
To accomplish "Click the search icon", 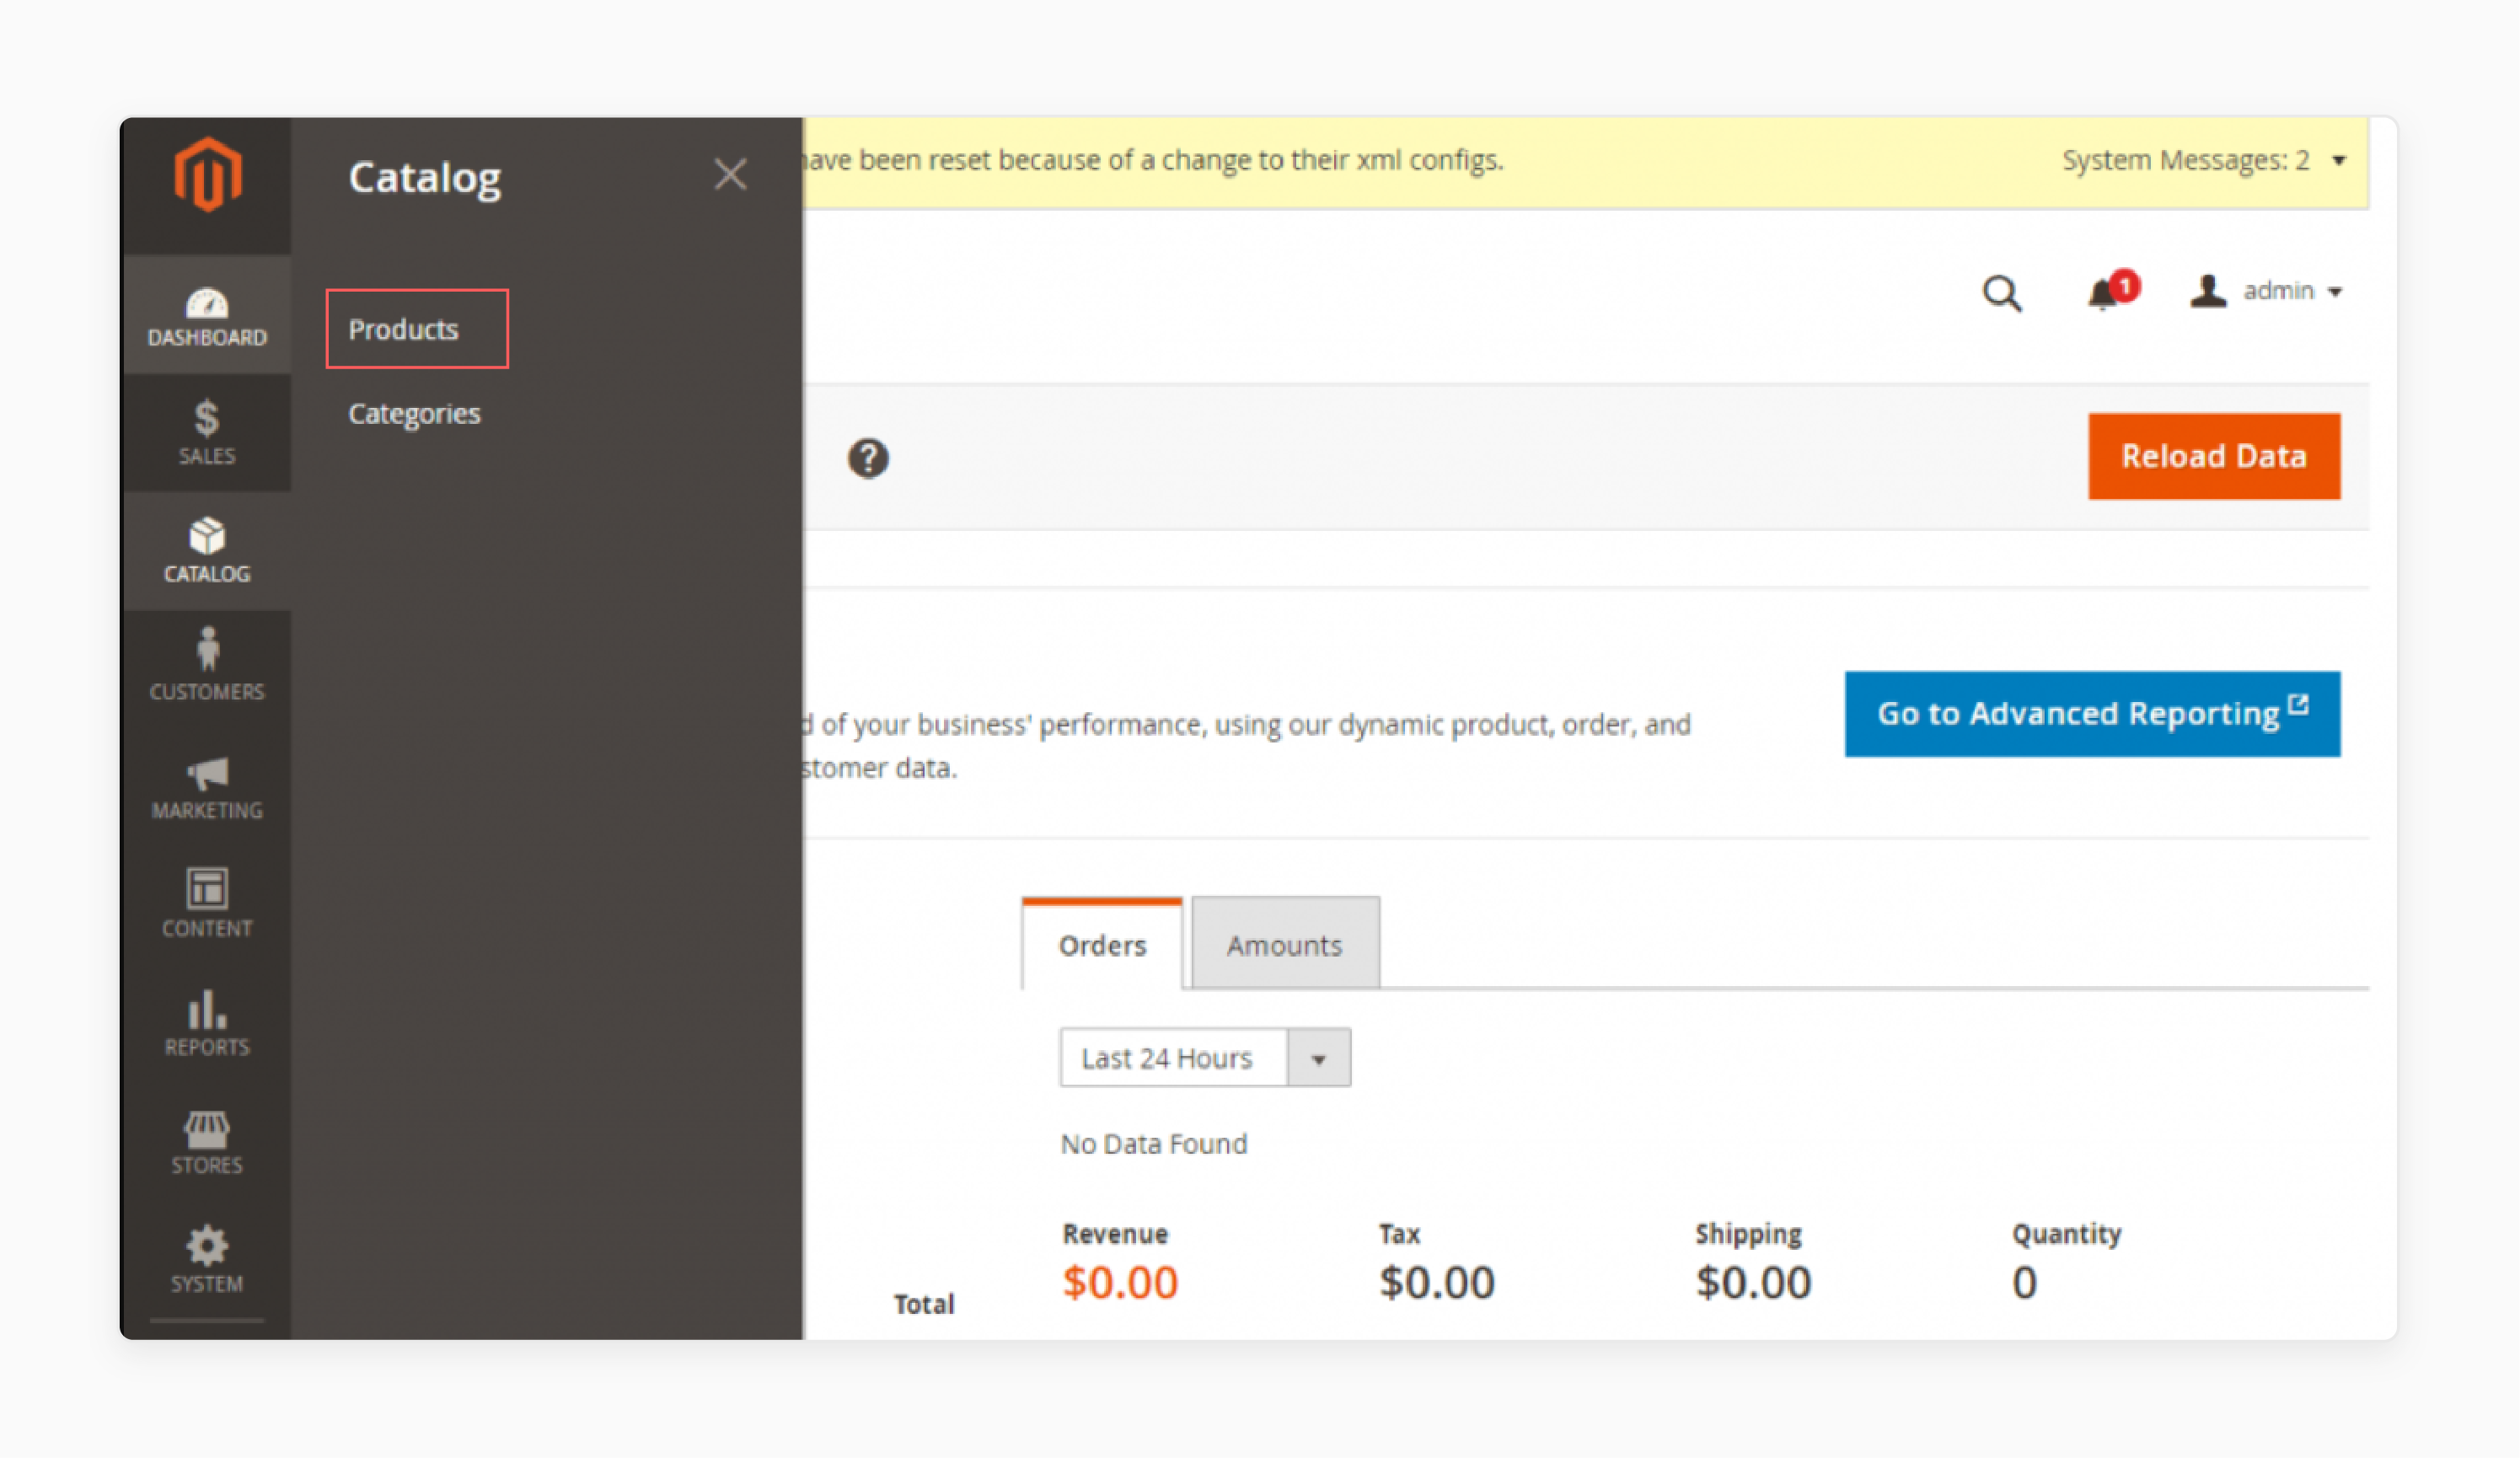I will click(2004, 292).
